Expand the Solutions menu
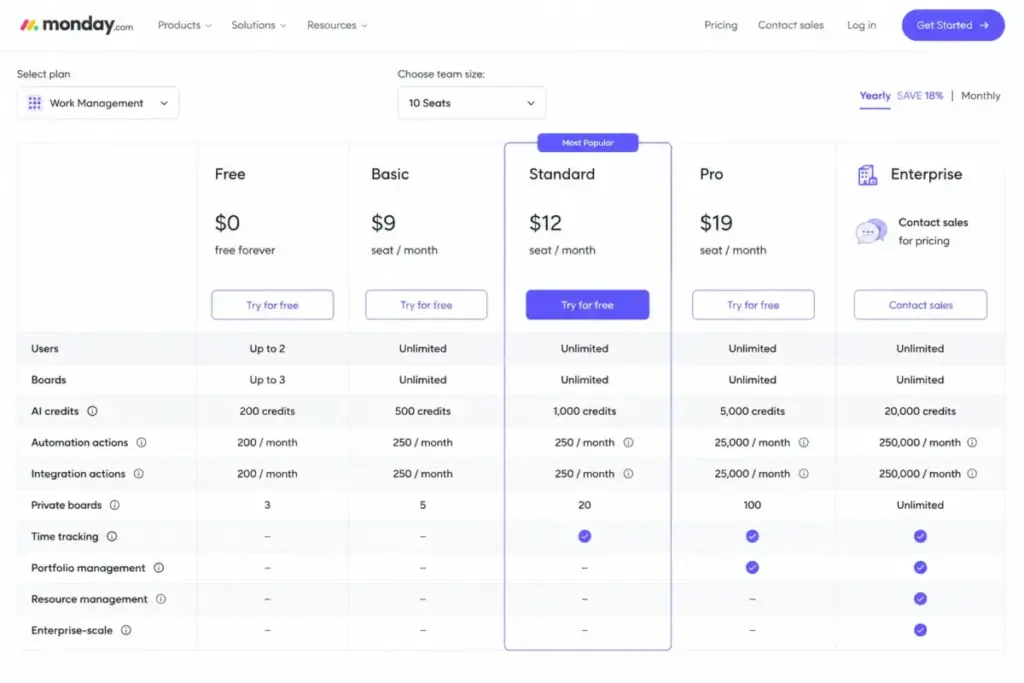 [259, 25]
